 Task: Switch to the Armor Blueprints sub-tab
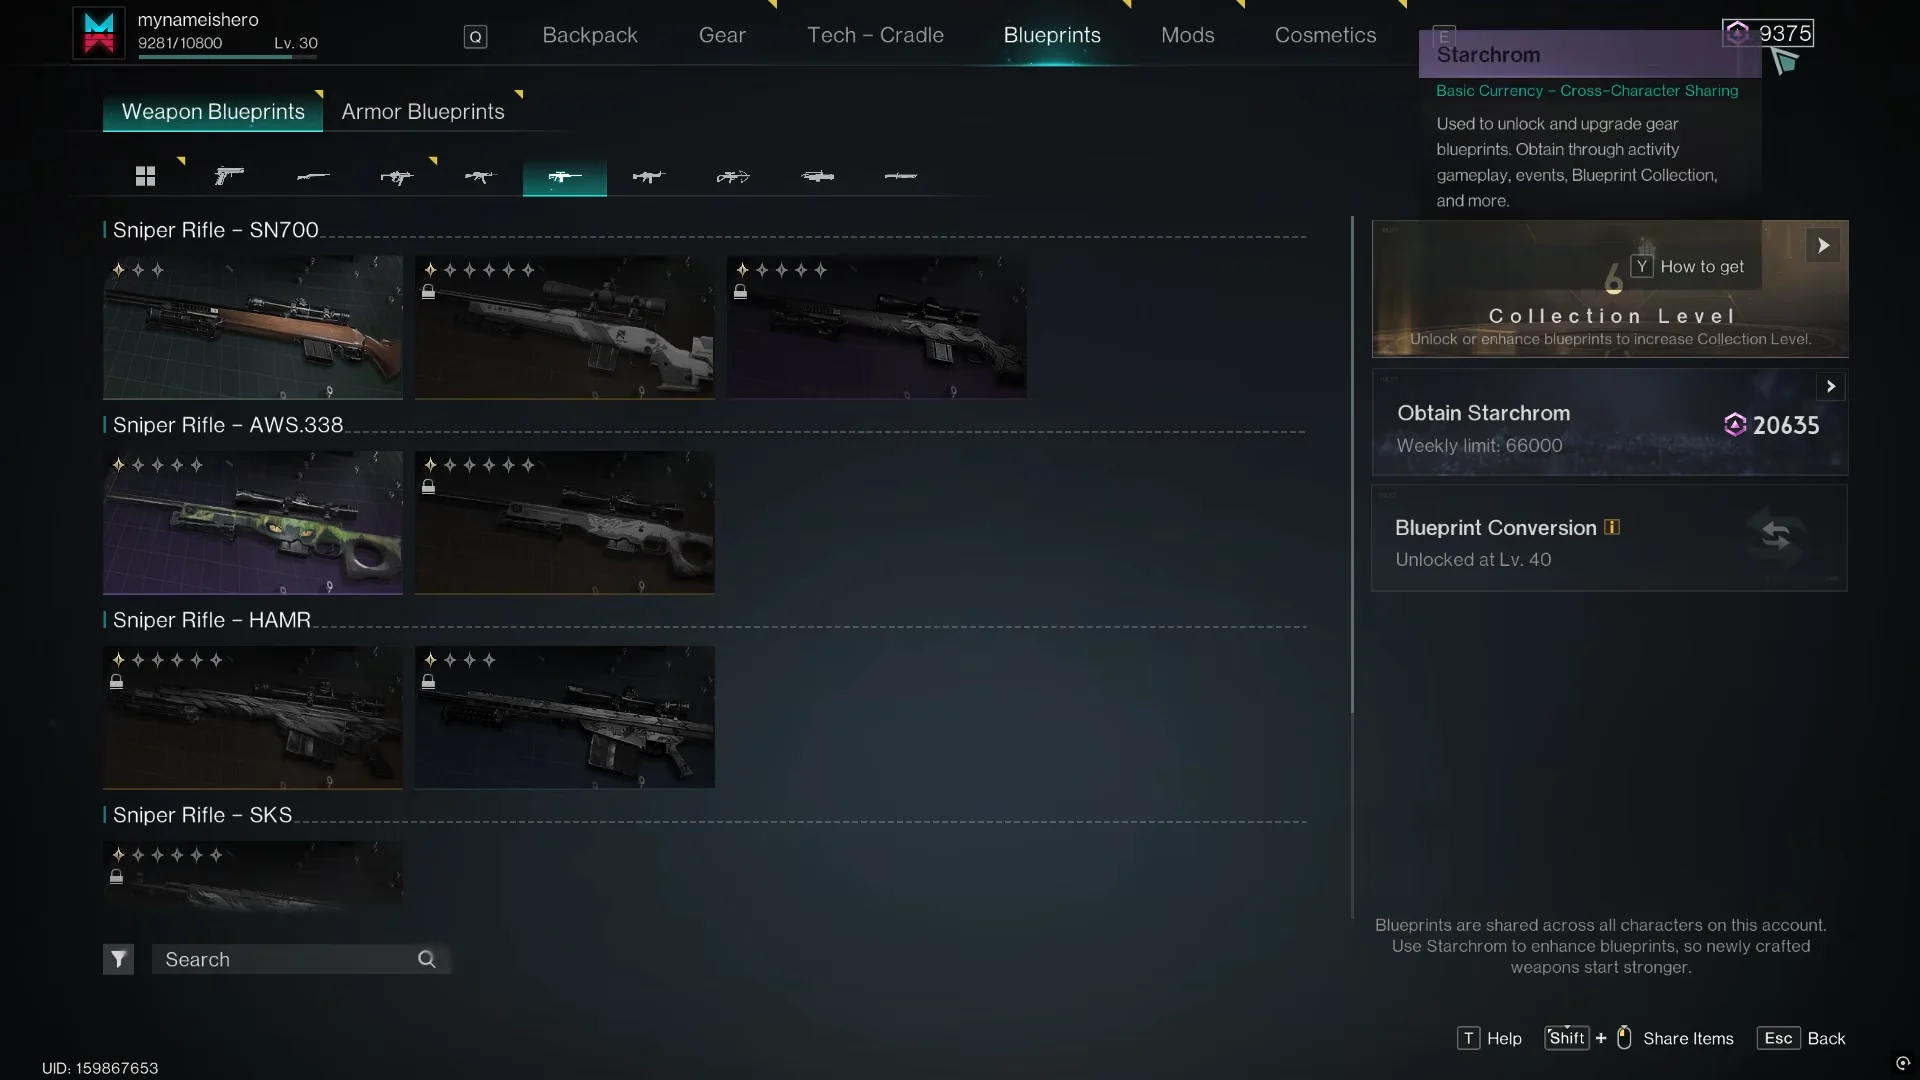423,111
